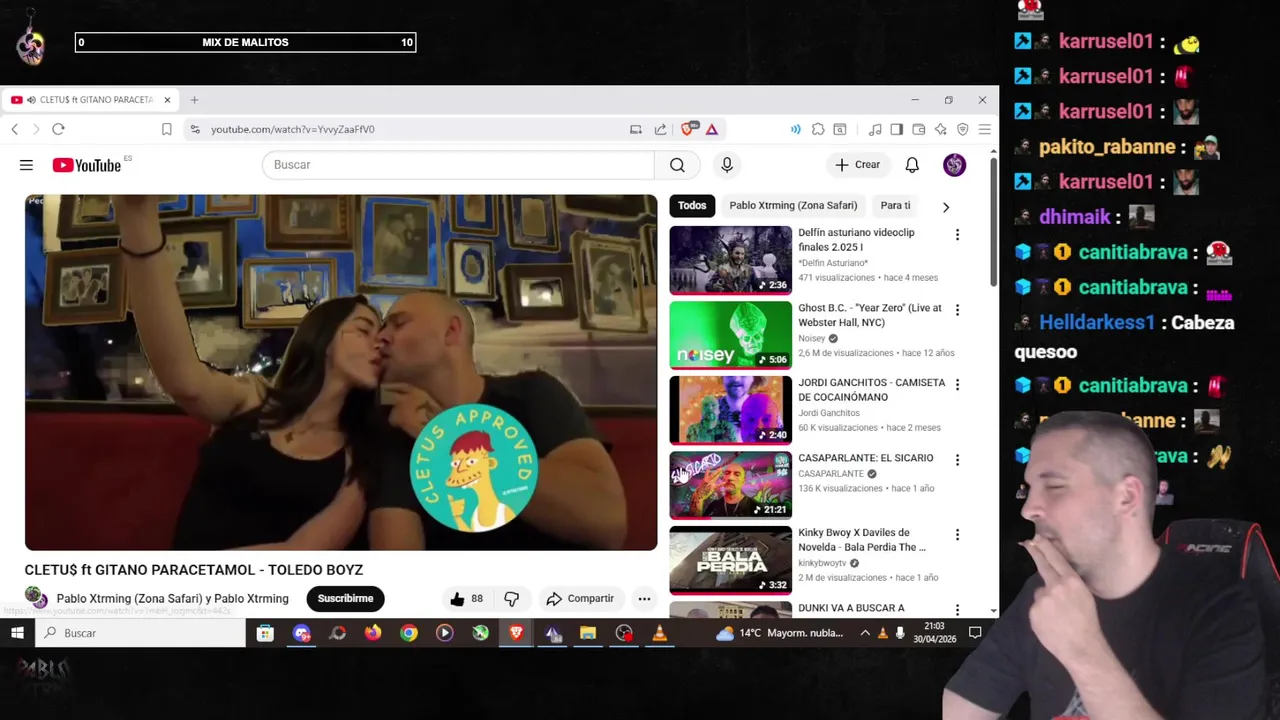Open options for Ghost B.C. Year Zero video
The image size is (1280, 720).
click(957, 310)
